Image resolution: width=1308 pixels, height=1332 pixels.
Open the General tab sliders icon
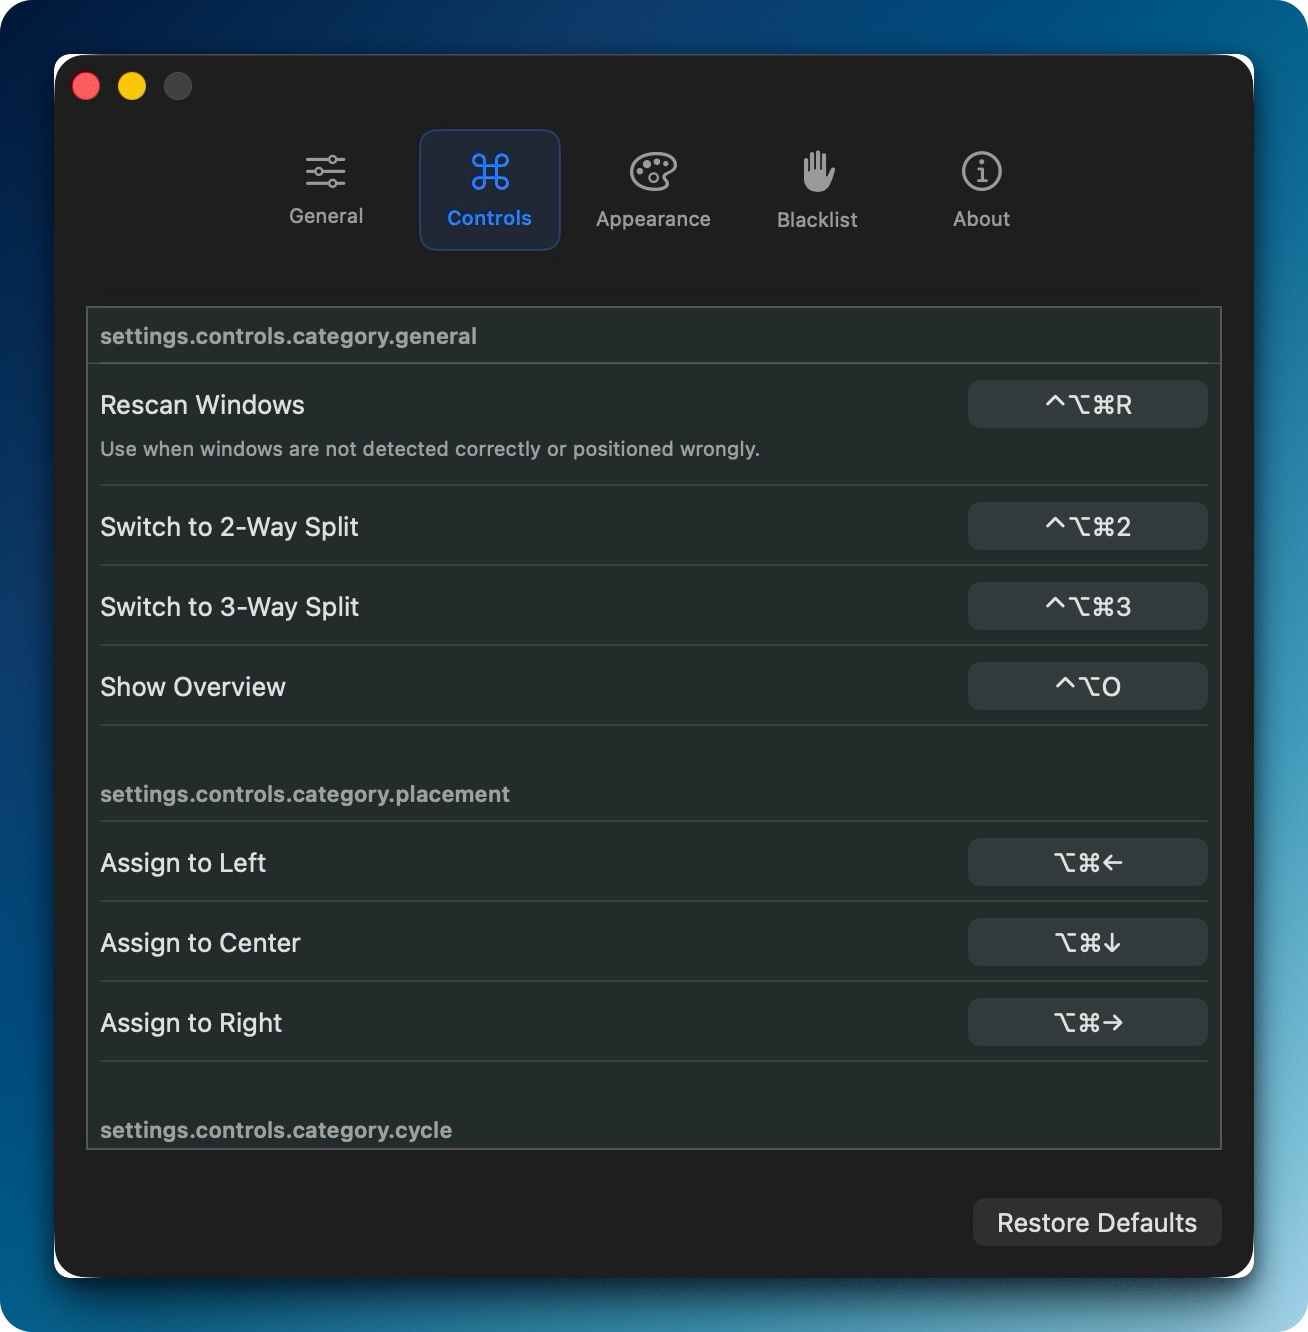326,171
